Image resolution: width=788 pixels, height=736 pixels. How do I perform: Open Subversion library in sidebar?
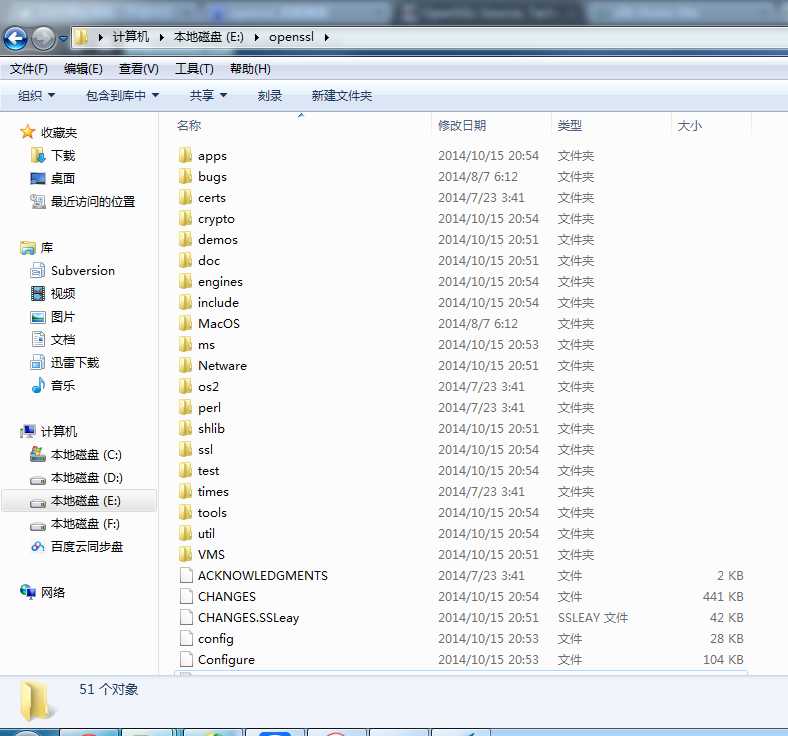pos(73,270)
